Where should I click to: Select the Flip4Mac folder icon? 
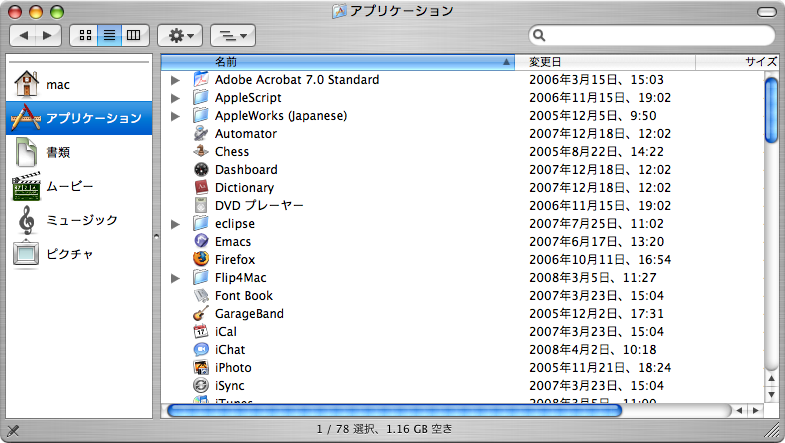[x=201, y=277]
